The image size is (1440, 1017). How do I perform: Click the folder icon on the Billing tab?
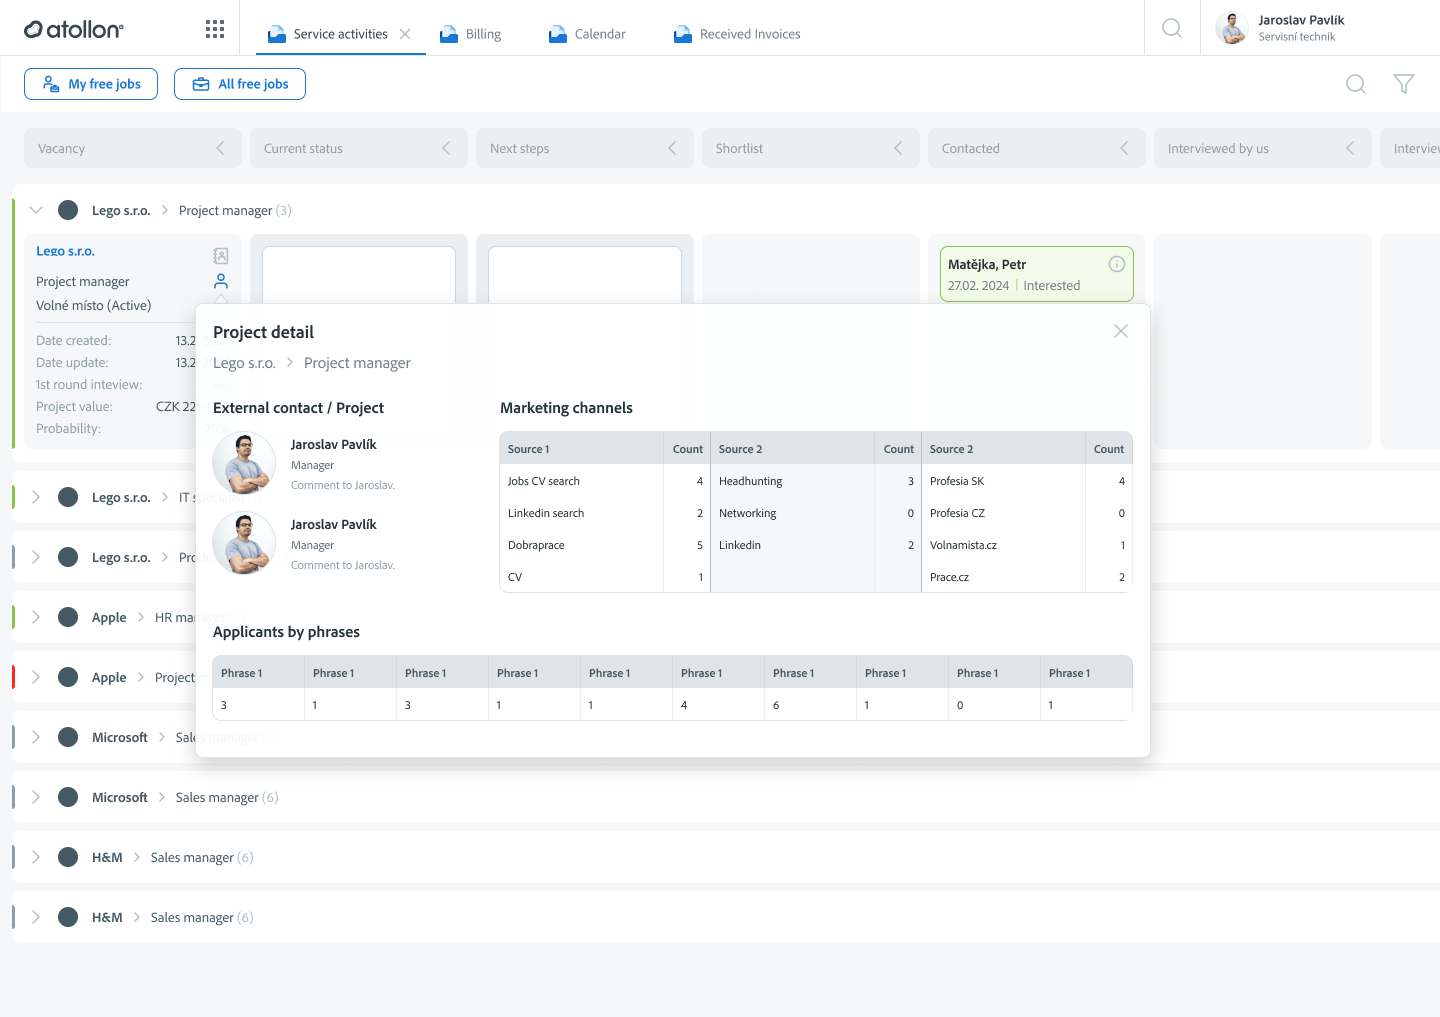pyautogui.click(x=448, y=33)
